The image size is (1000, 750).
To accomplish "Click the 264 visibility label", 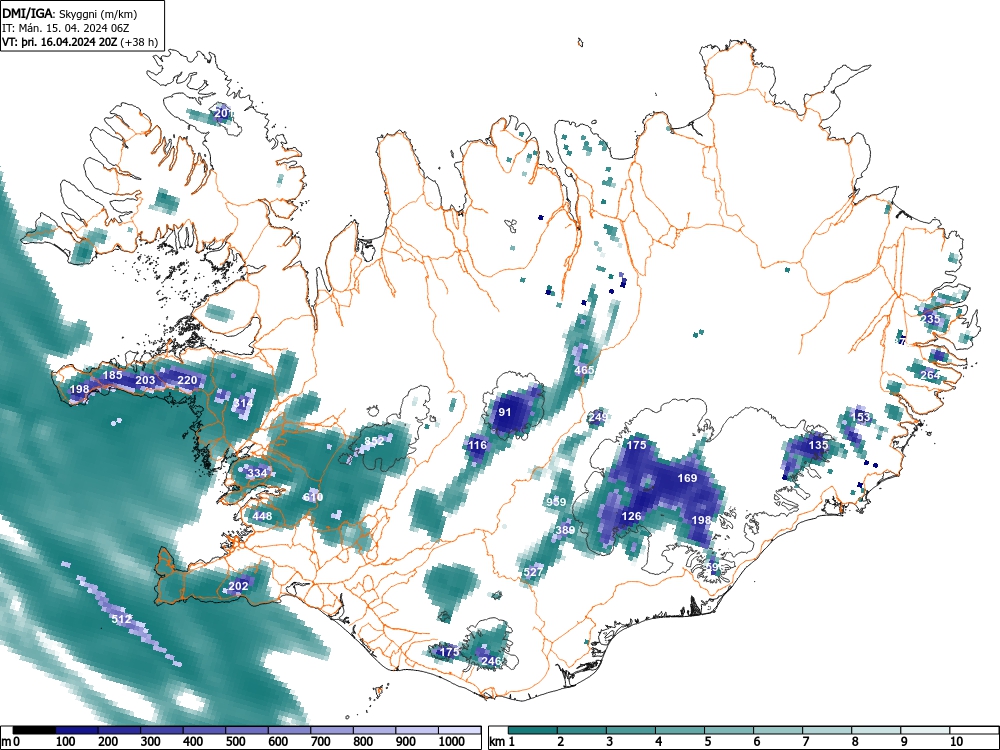I will click(930, 375).
